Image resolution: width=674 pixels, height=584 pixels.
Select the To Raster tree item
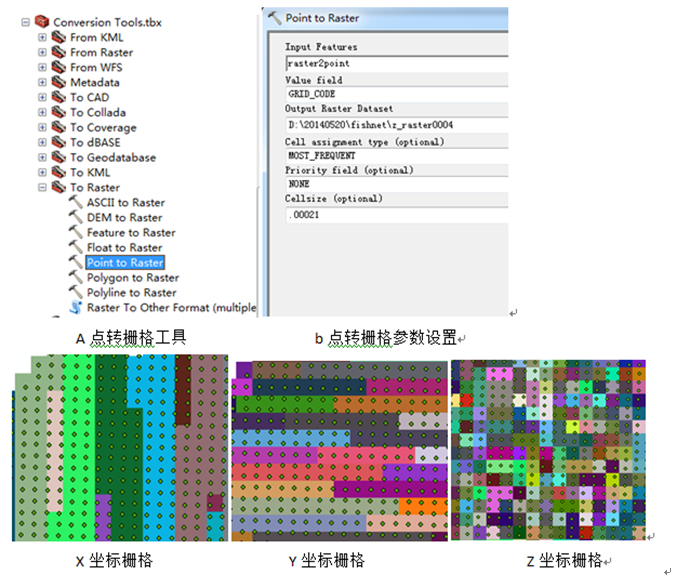pyautogui.click(x=95, y=187)
